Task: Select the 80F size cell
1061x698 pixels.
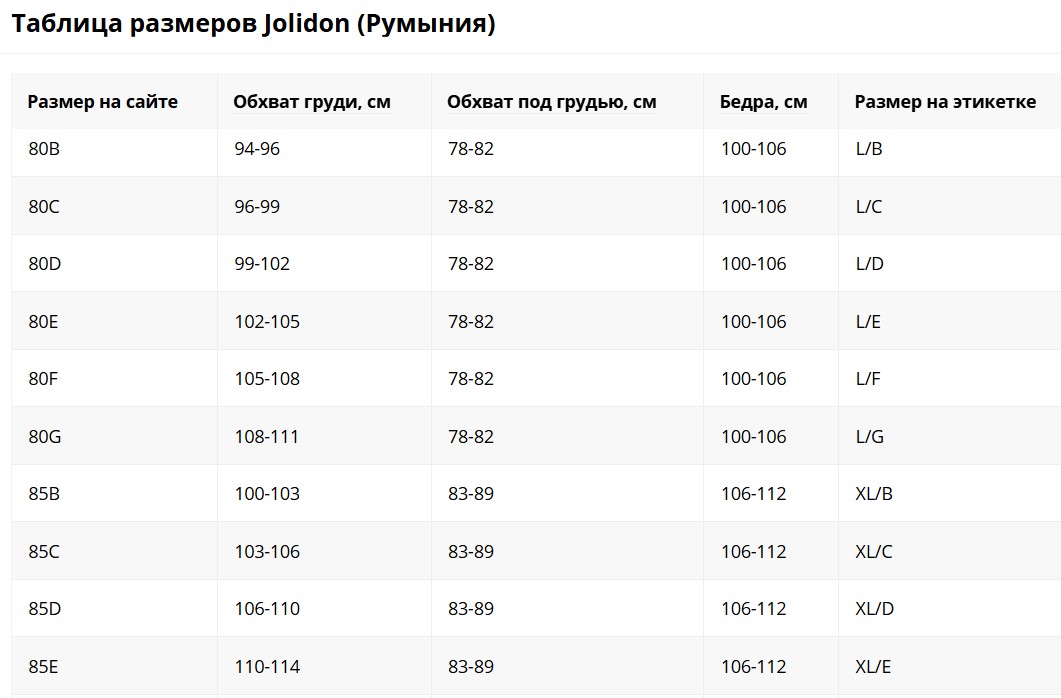Action: pos(45,379)
